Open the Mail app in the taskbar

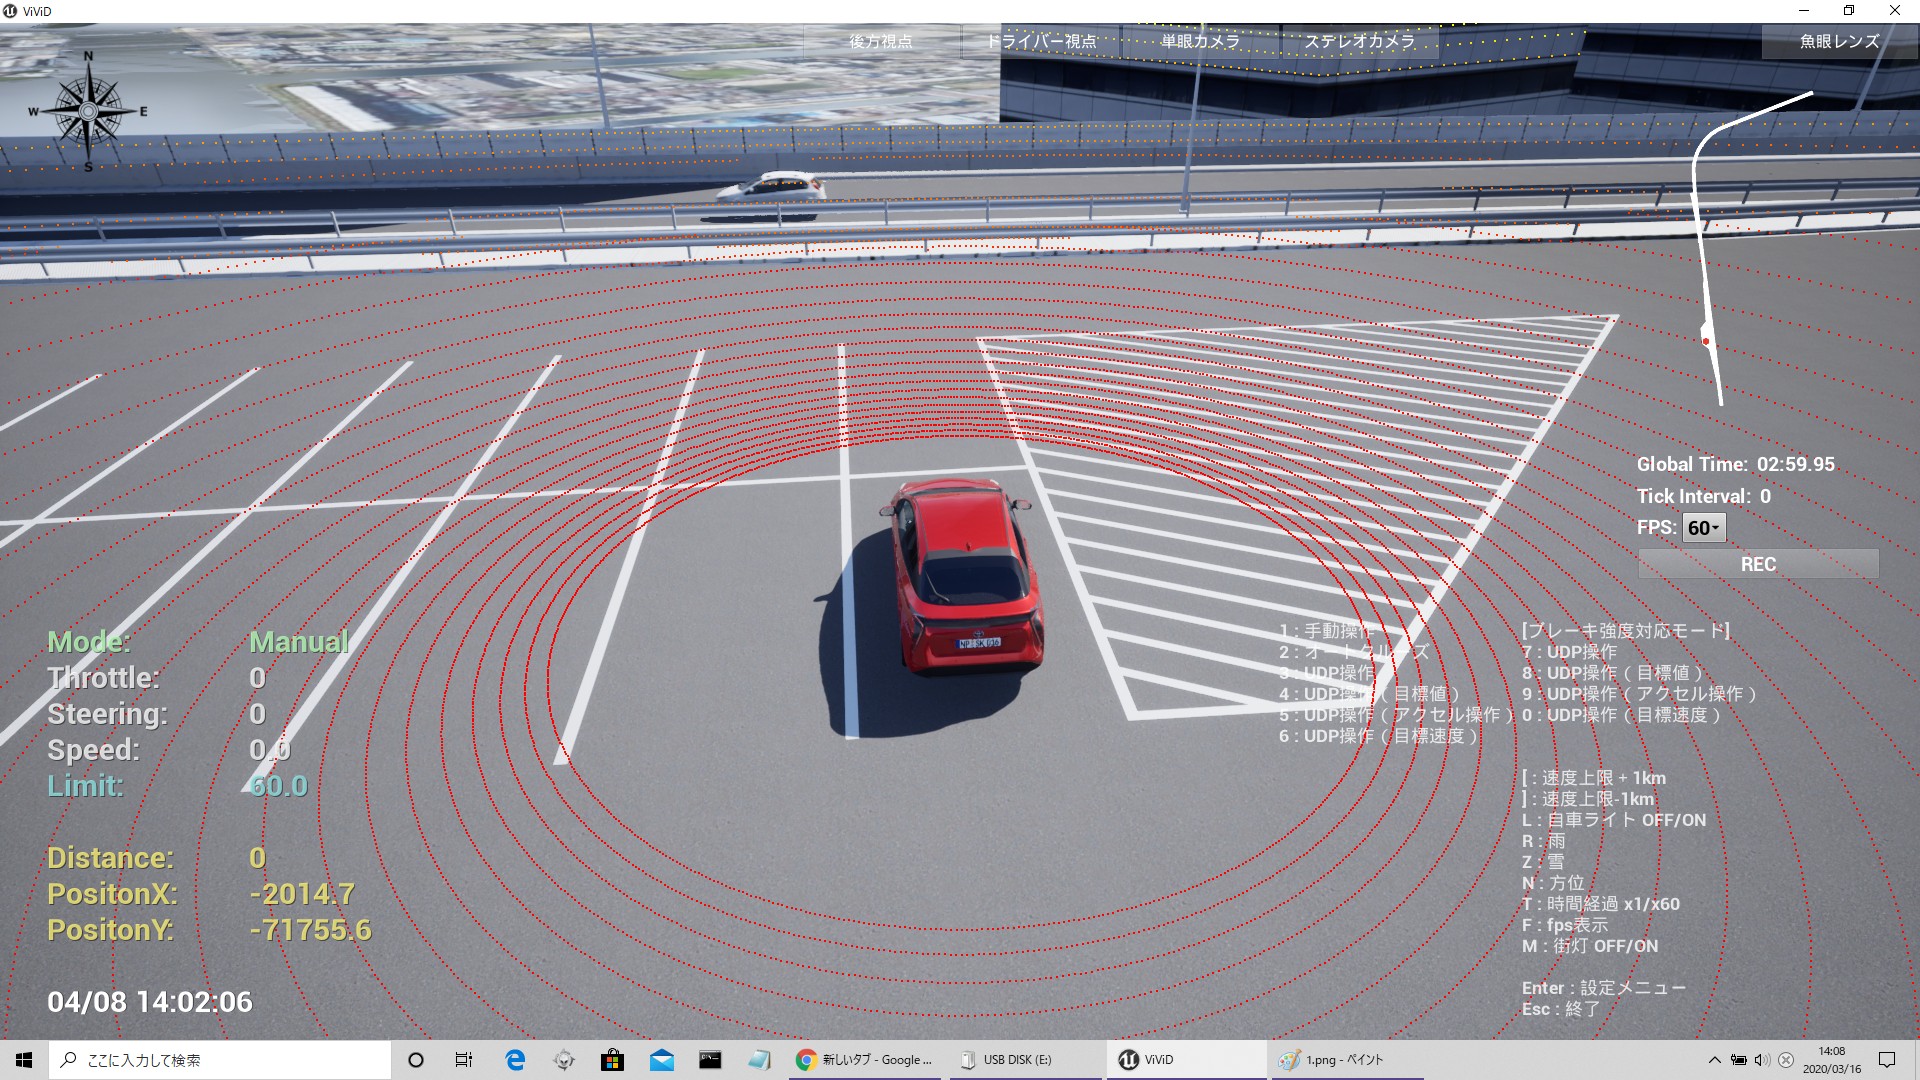click(x=661, y=1060)
